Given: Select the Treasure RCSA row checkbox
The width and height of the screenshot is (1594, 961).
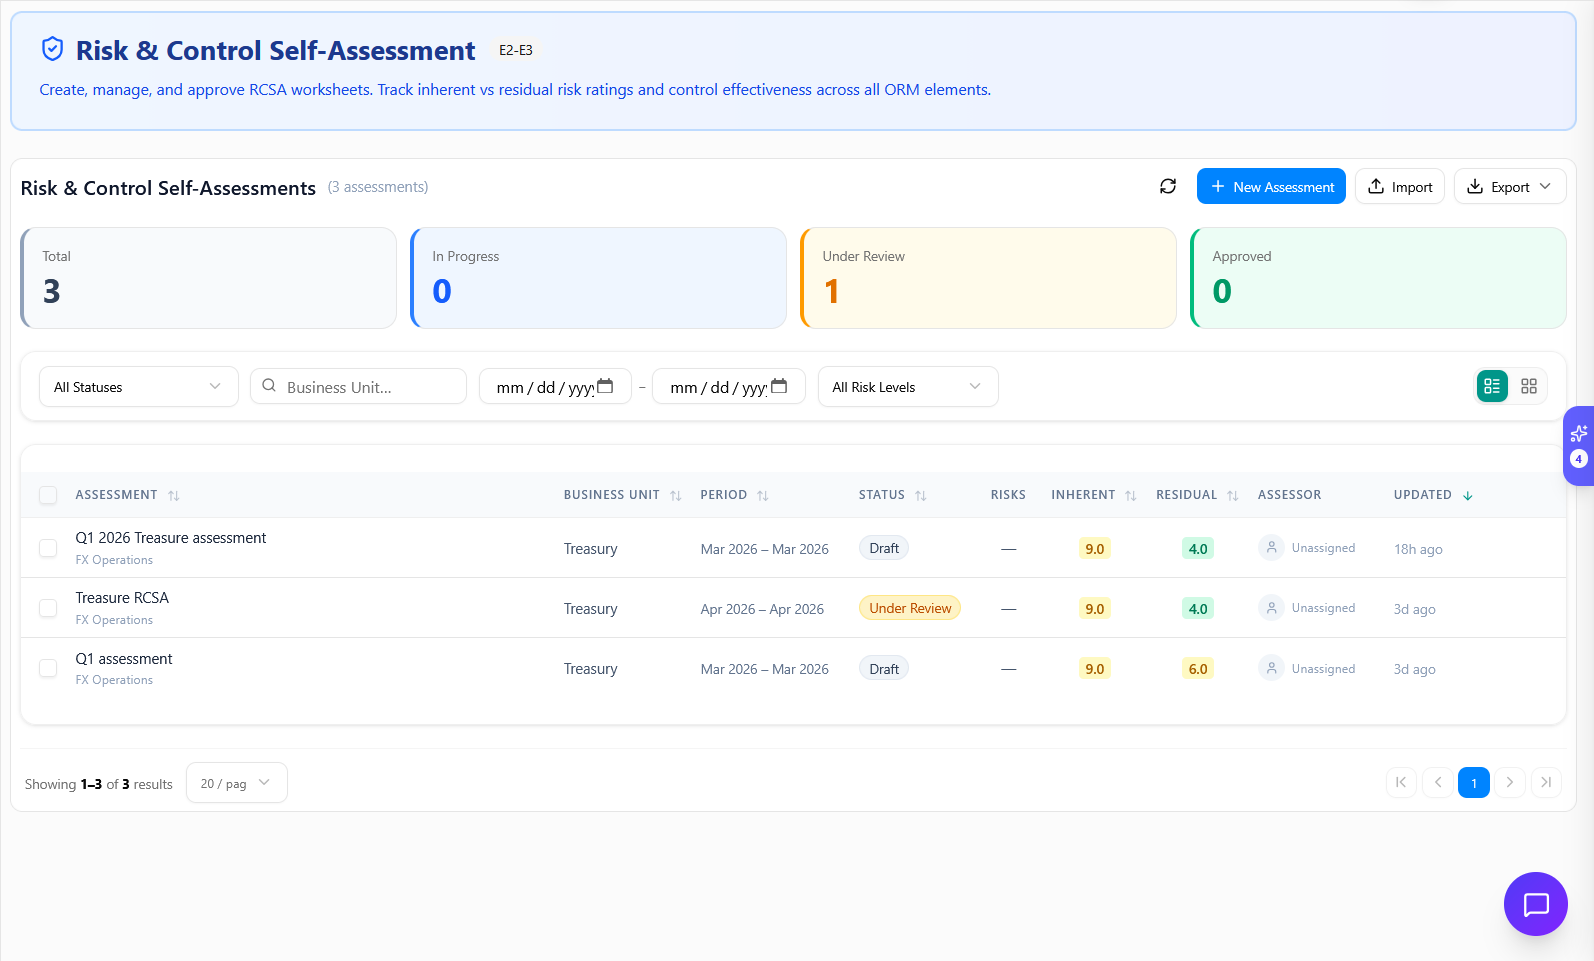Looking at the screenshot, I should click(x=48, y=608).
